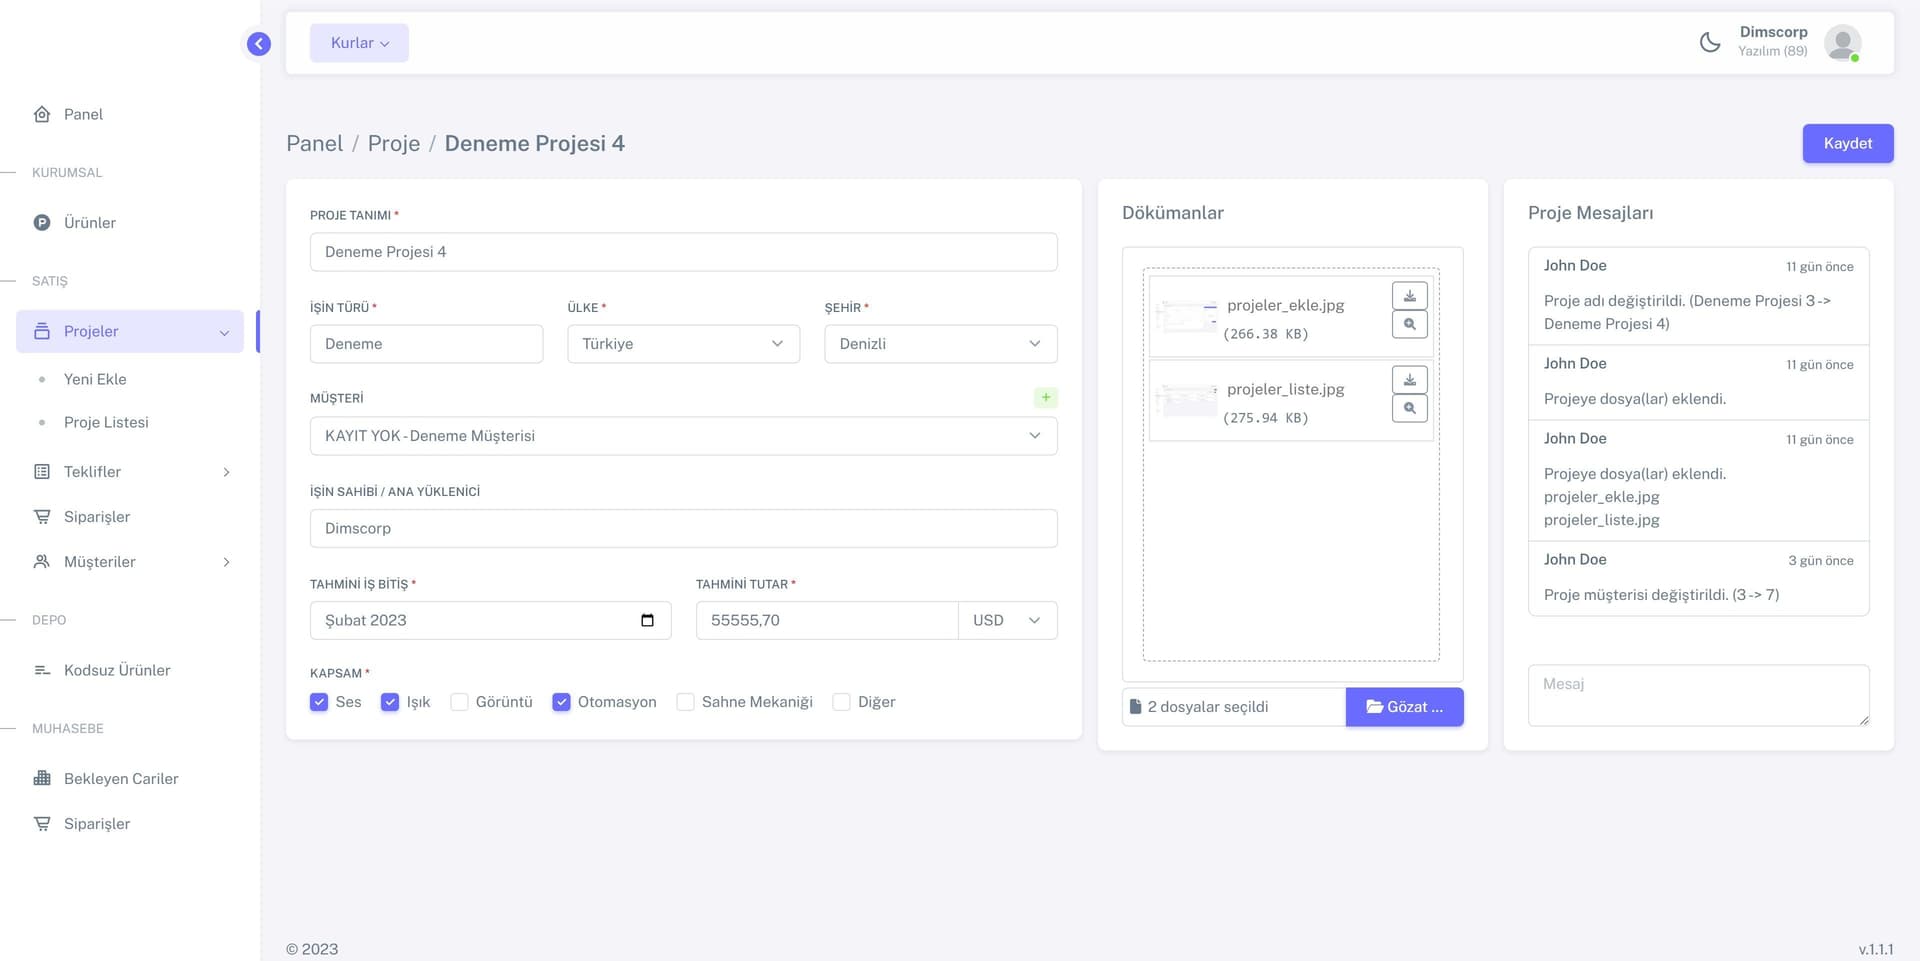Viewport: 1920px width, 961px height.
Task: Check the Sahne Mekaniği option
Action: pos(686,702)
